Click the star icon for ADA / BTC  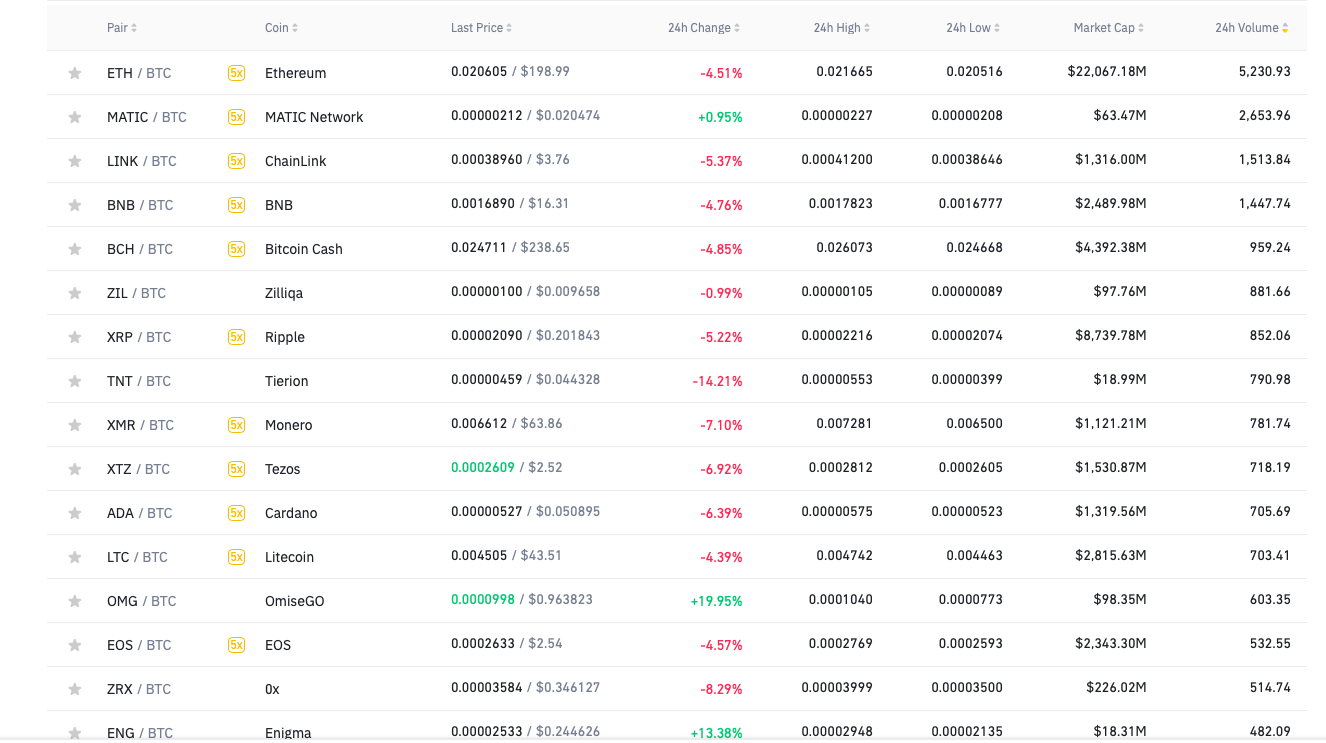click(74, 513)
